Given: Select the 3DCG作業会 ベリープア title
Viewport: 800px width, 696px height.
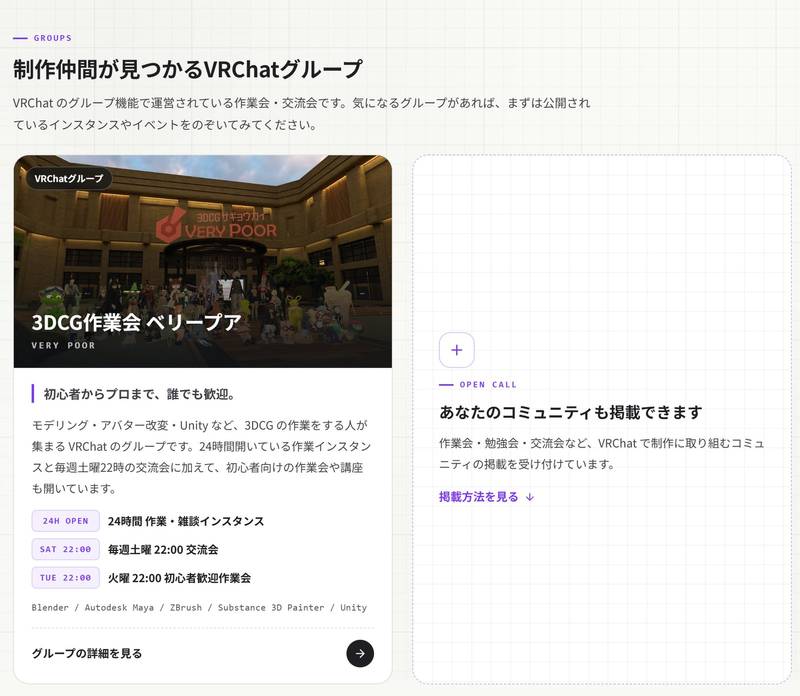Looking at the screenshot, I should (x=136, y=322).
